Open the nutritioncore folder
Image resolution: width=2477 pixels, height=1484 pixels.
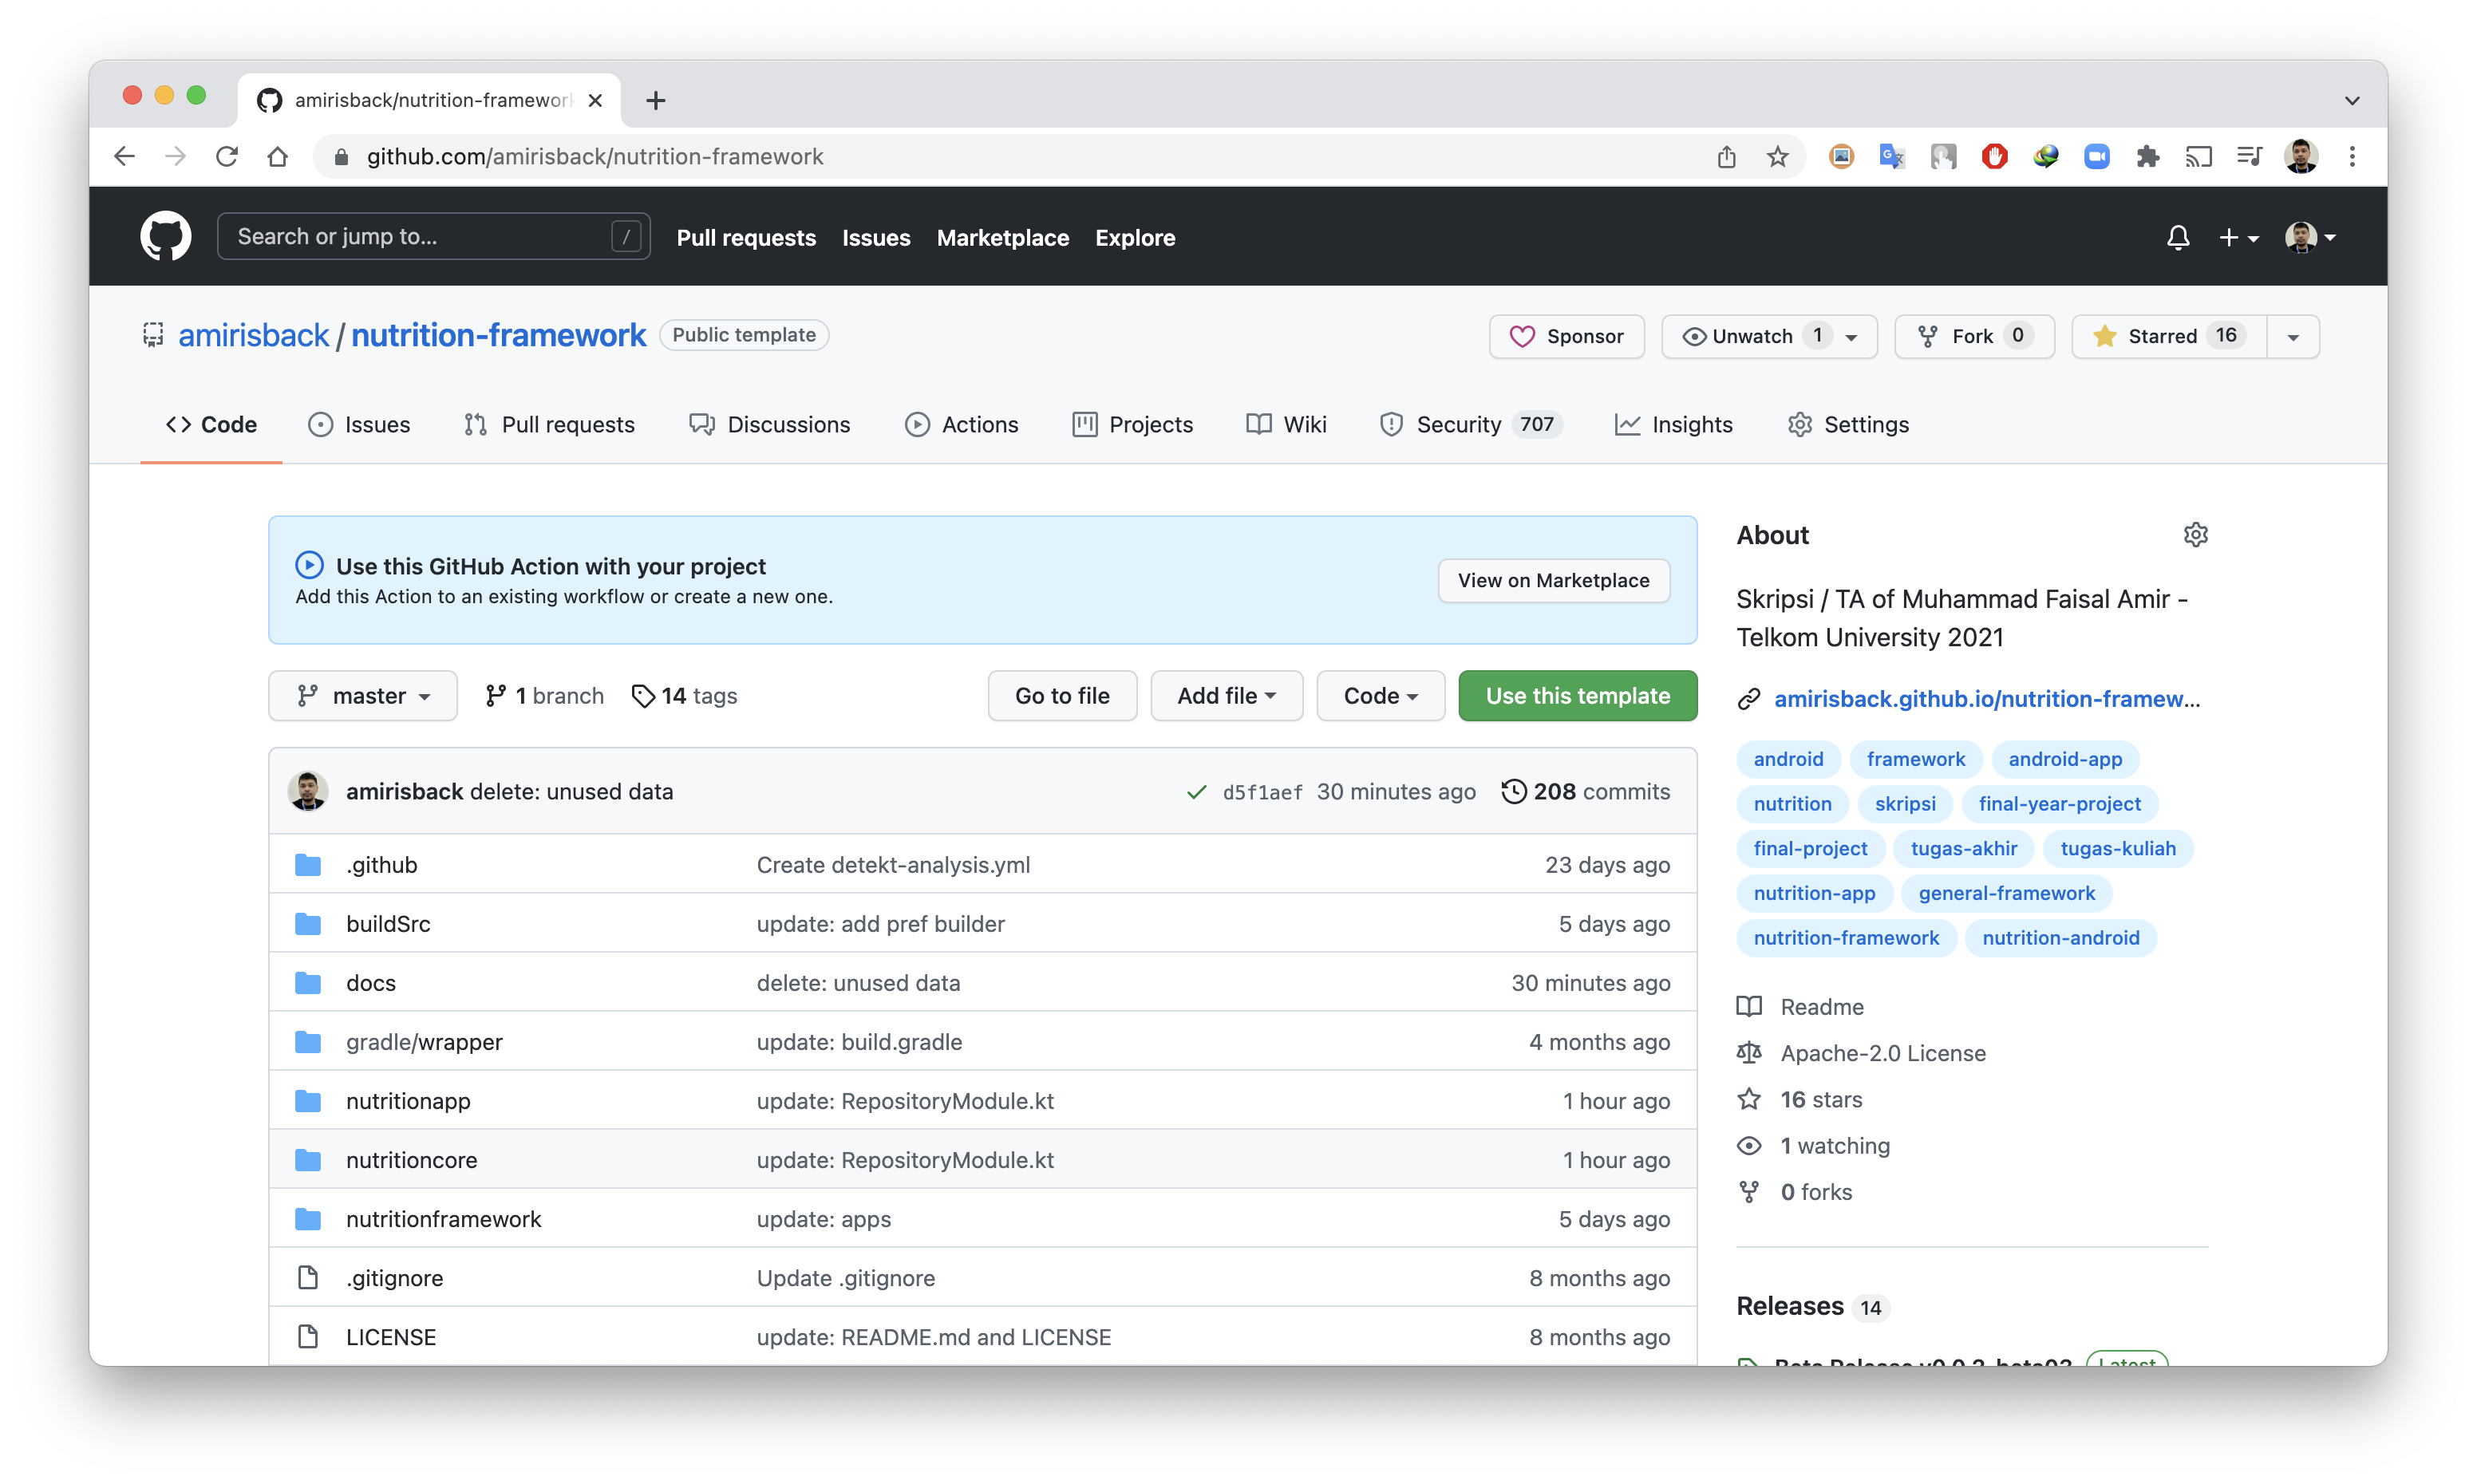(x=411, y=1160)
